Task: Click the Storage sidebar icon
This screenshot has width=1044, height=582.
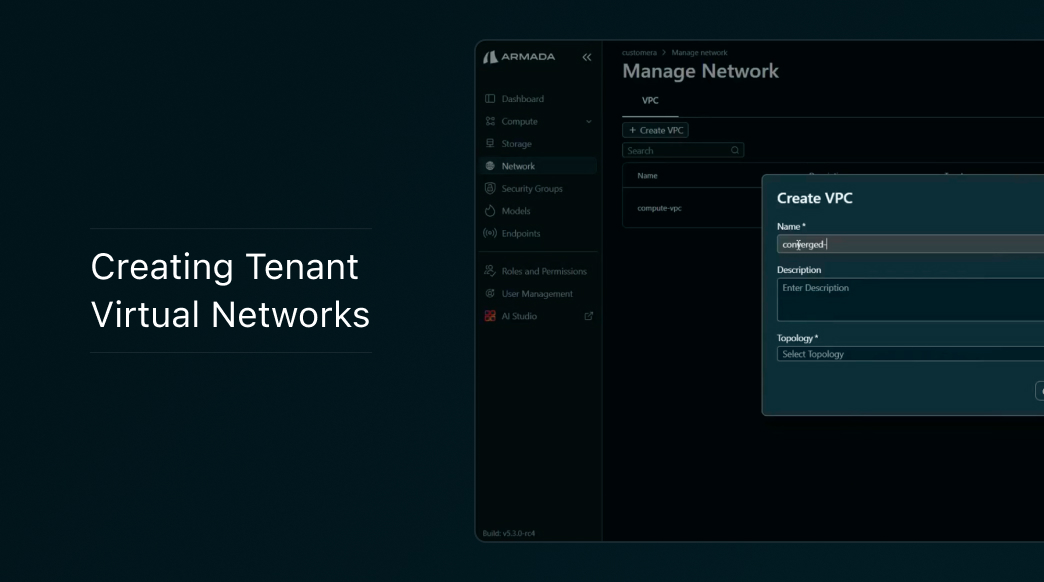Action: coord(490,143)
